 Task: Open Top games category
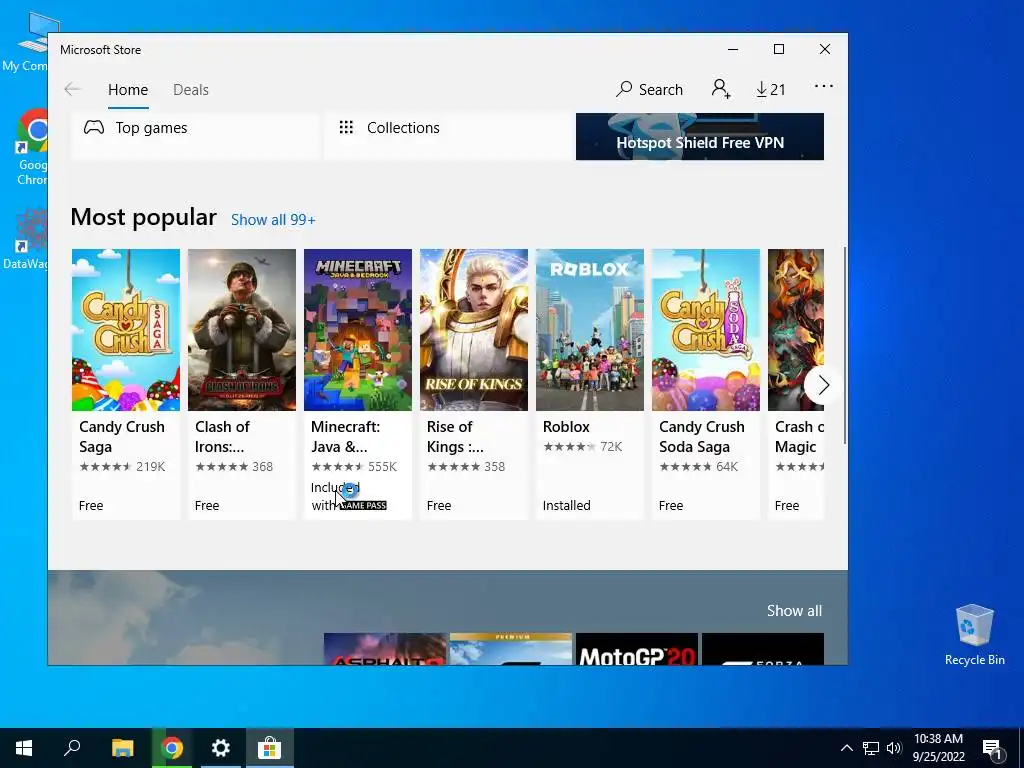coord(195,135)
